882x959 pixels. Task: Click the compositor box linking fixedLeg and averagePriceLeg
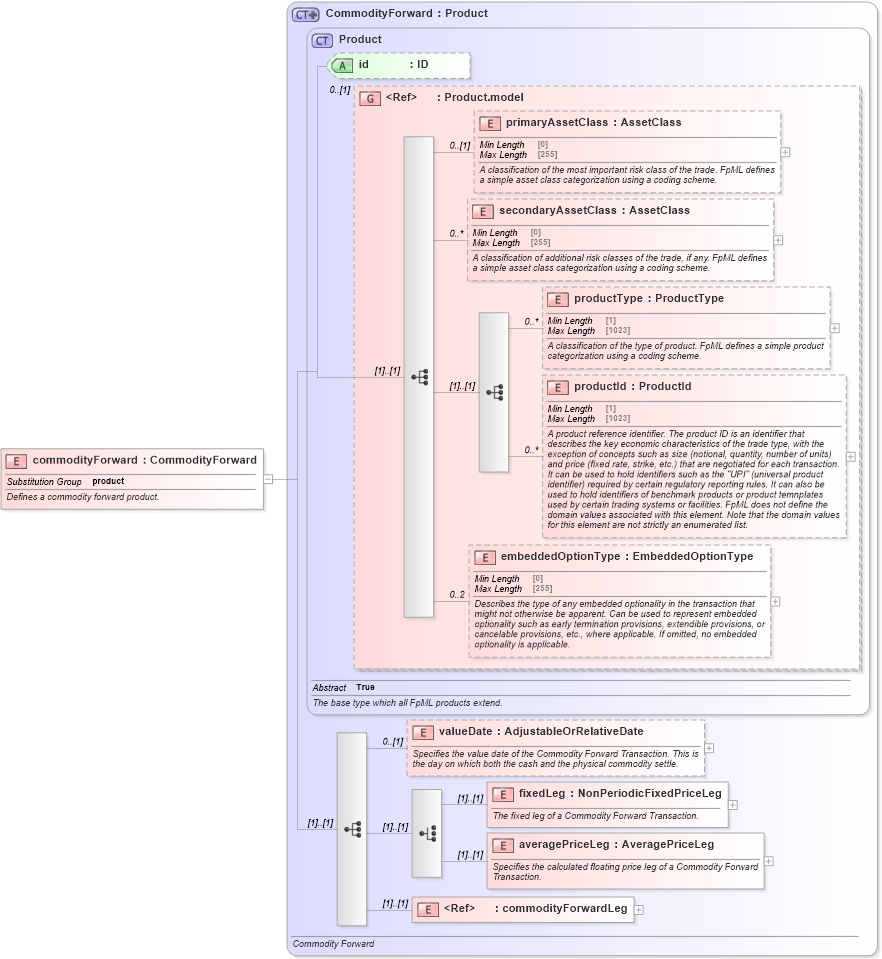(x=427, y=832)
